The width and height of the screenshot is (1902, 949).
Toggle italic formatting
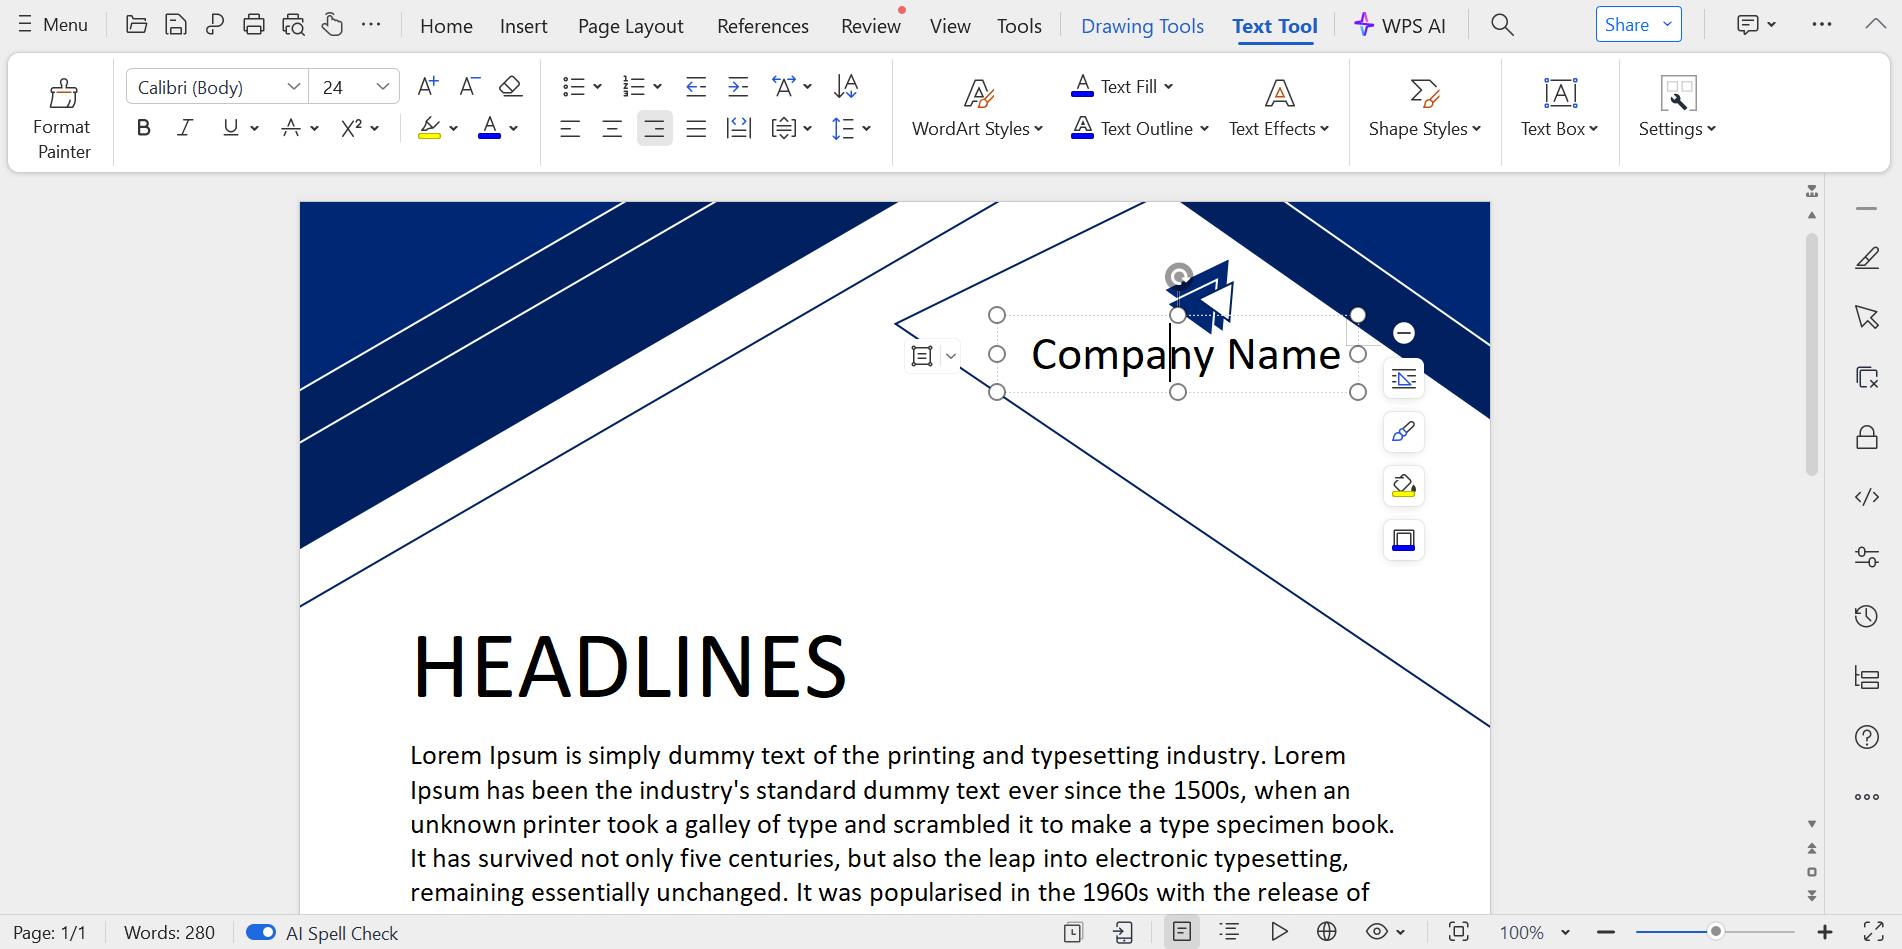coord(185,127)
